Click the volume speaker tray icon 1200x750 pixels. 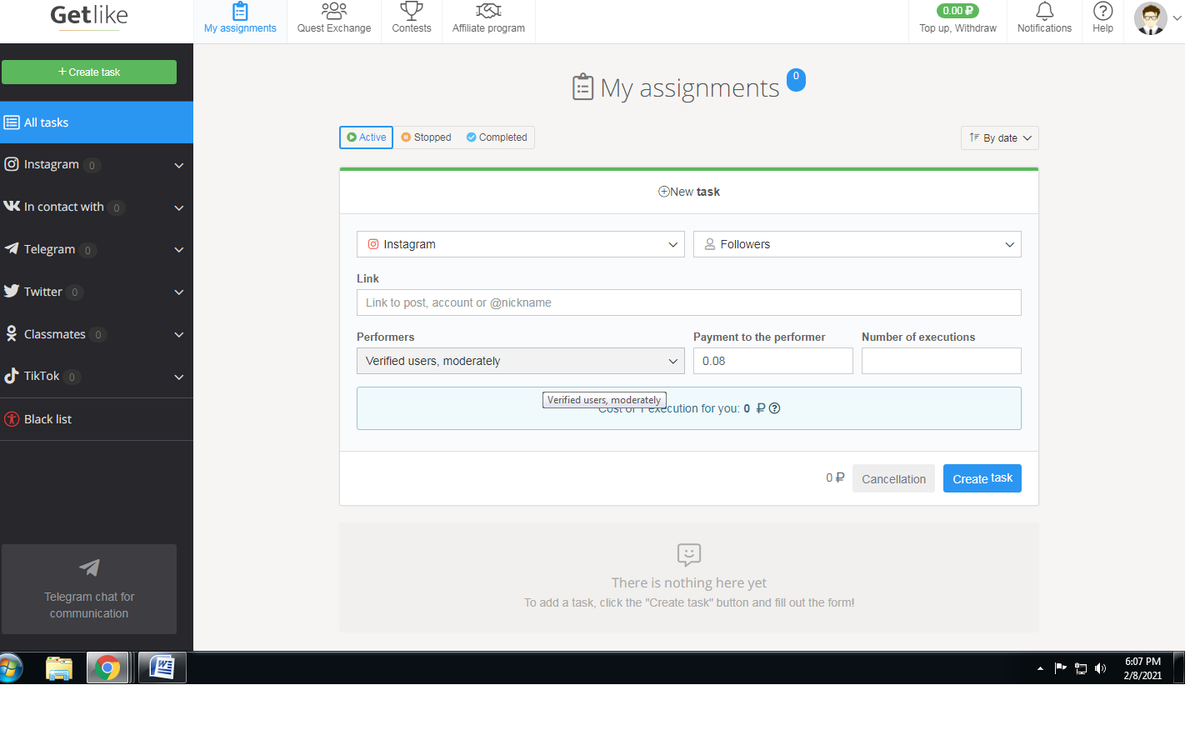[x=1101, y=669]
